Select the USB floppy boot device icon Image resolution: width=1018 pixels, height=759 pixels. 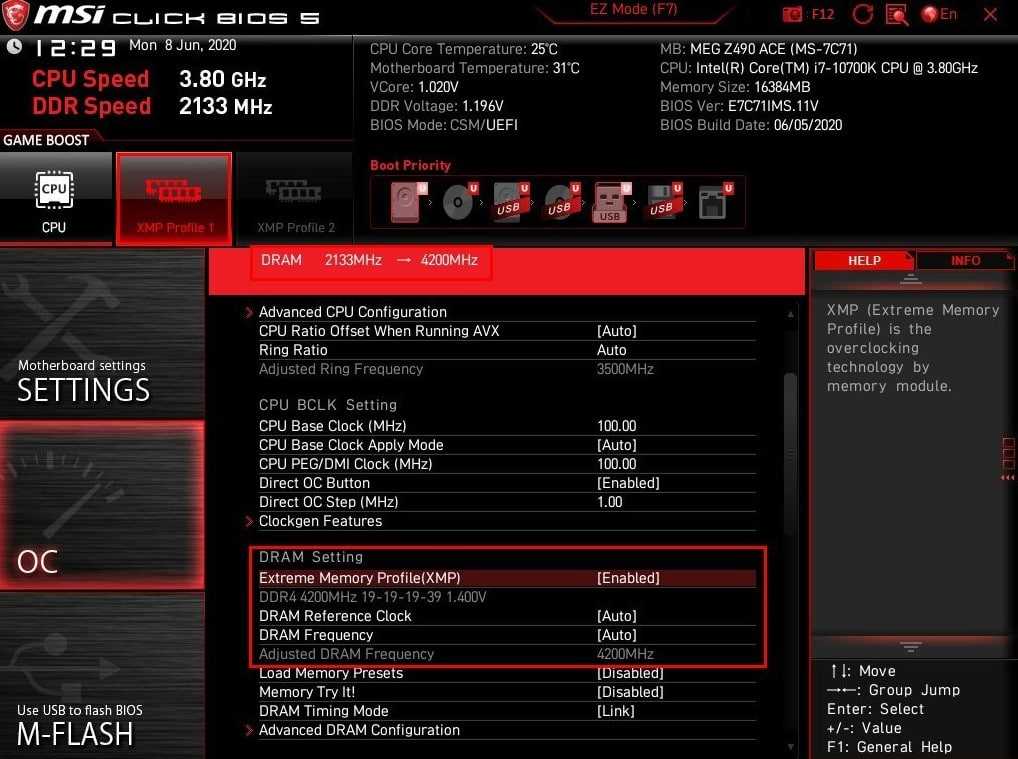tap(664, 201)
